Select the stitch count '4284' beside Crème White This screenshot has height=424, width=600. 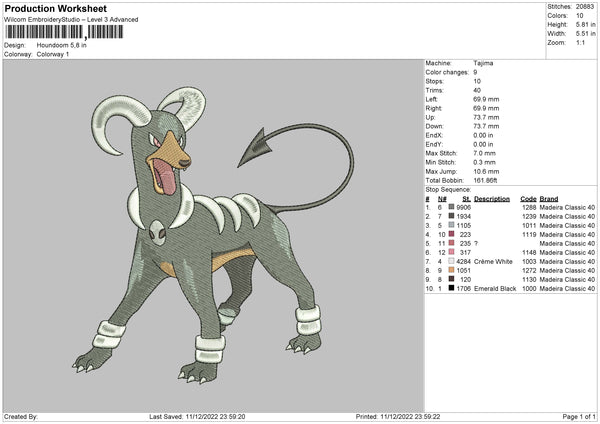463,262
